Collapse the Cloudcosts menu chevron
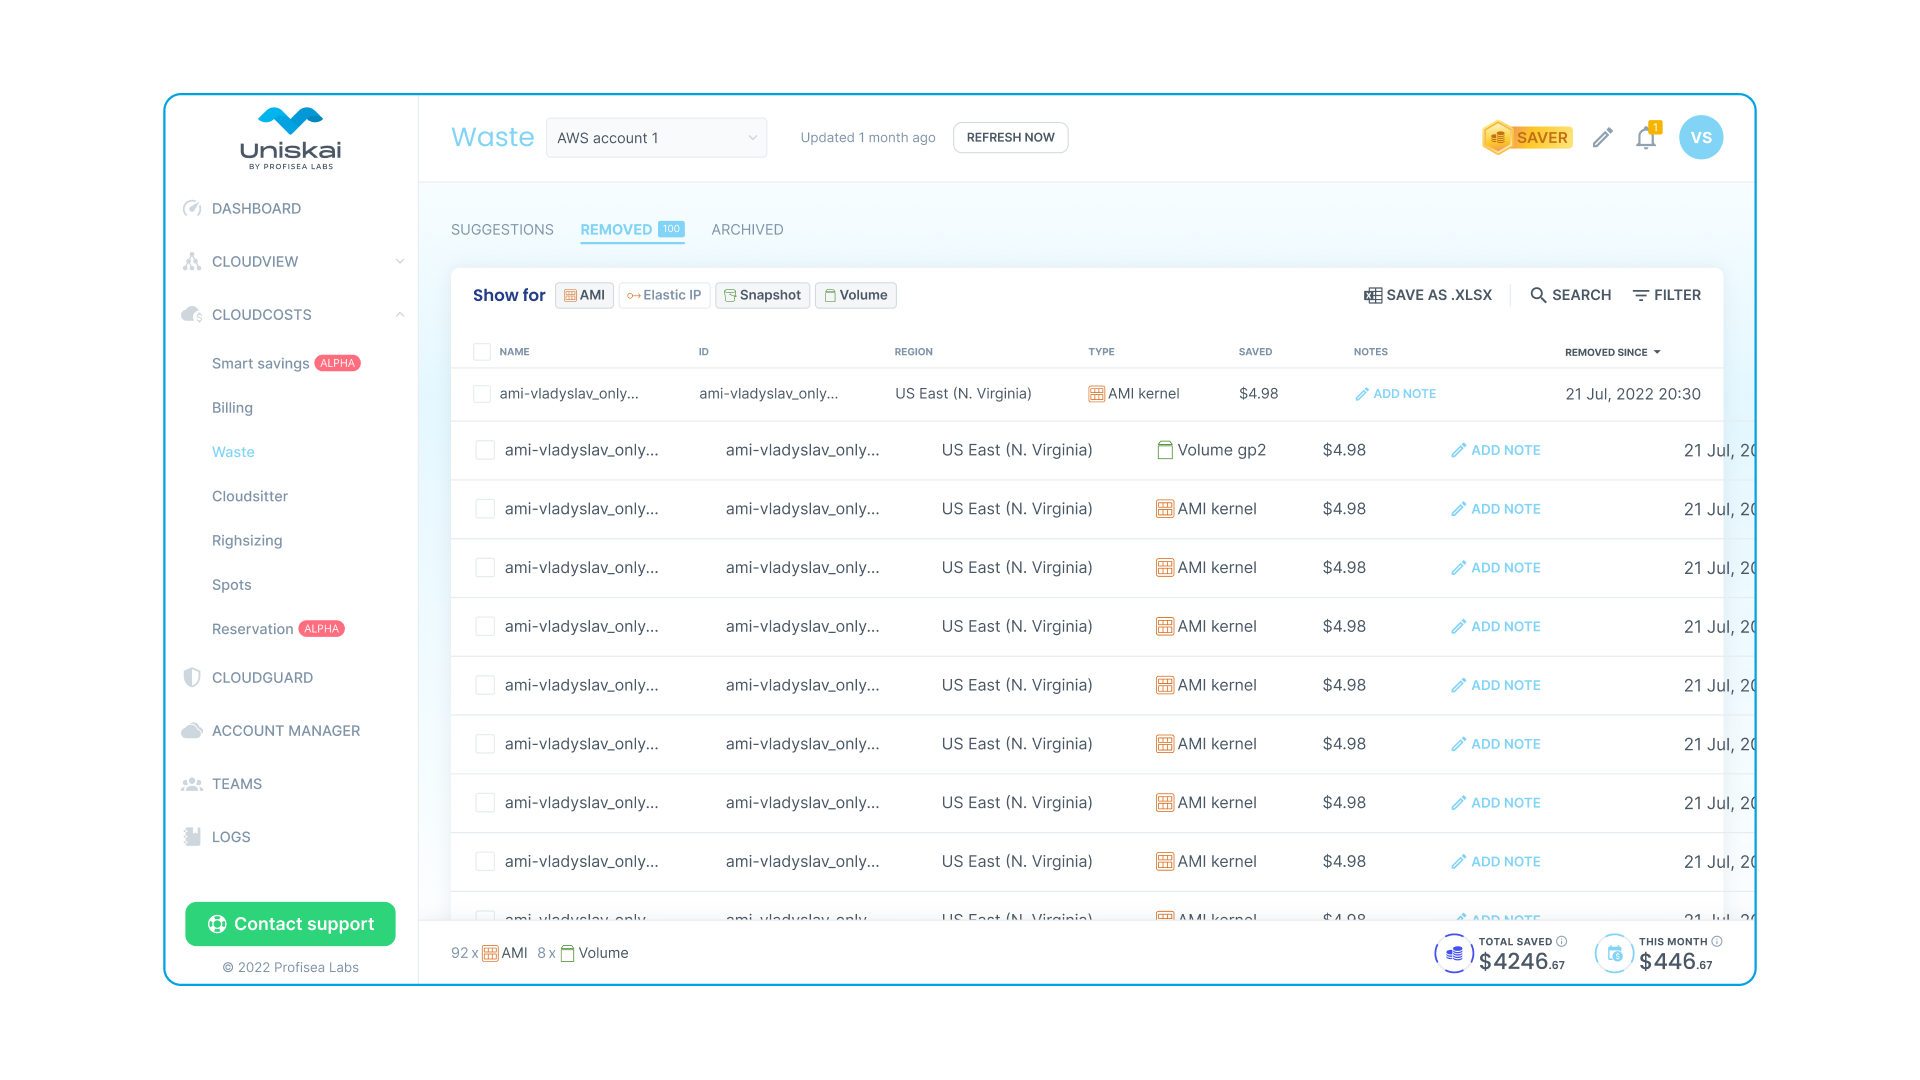The width and height of the screenshot is (1920, 1080). coord(400,314)
